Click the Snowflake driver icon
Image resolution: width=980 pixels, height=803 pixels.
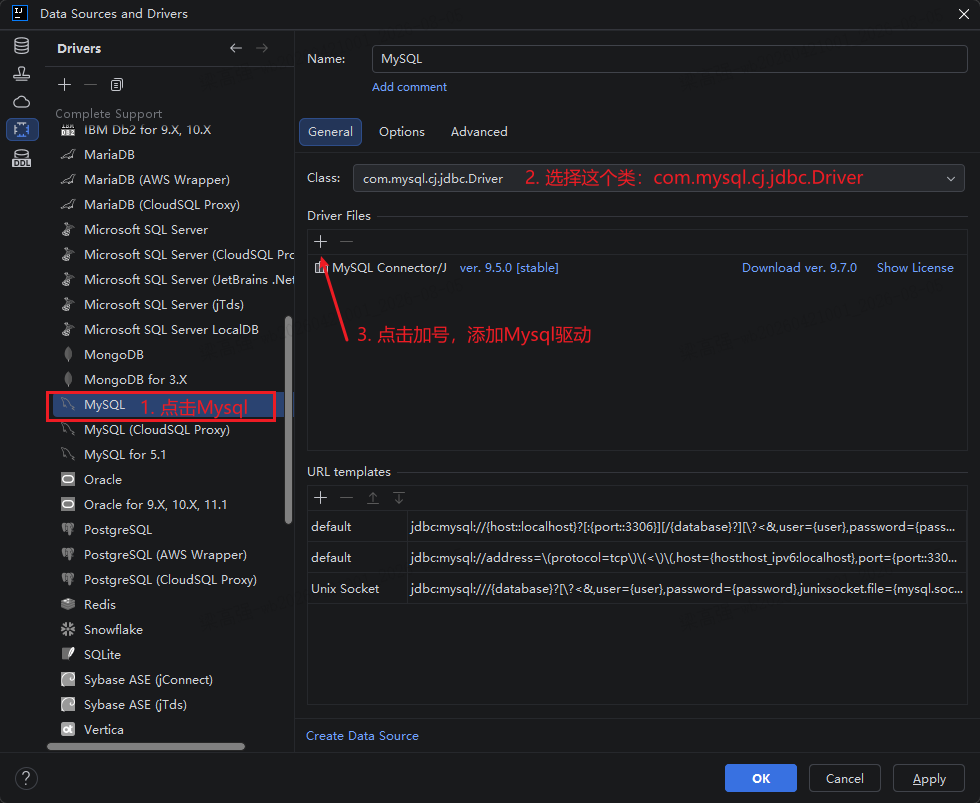(68, 629)
